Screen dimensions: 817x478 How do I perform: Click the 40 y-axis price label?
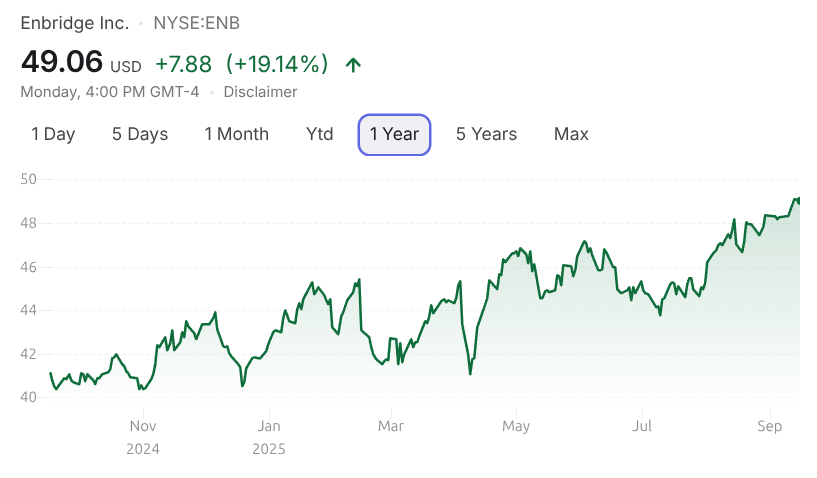[x=29, y=397]
